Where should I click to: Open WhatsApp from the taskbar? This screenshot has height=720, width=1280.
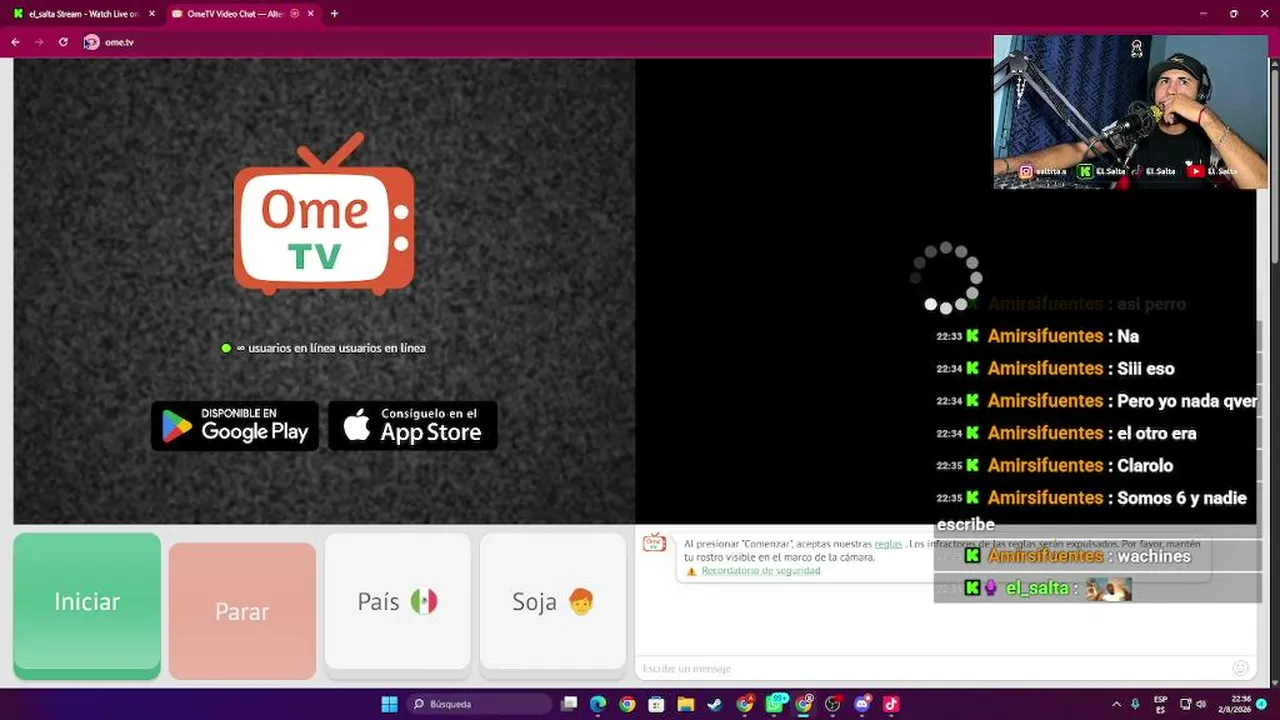click(x=775, y=704)
